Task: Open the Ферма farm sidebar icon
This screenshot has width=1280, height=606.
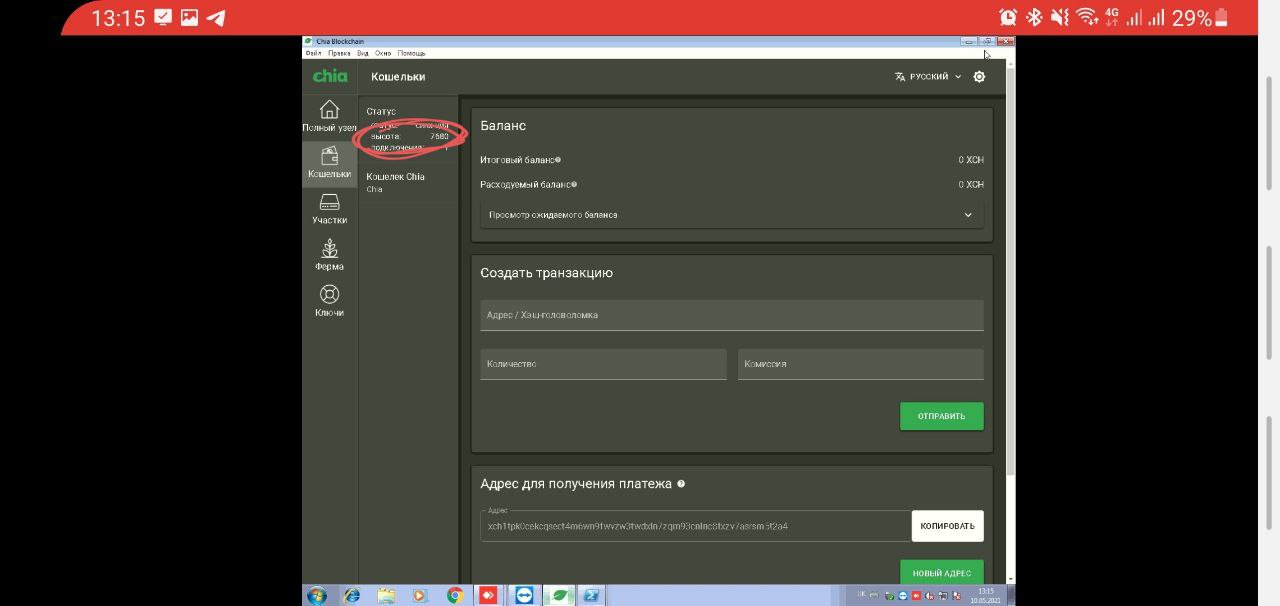Action: (329, 255)
